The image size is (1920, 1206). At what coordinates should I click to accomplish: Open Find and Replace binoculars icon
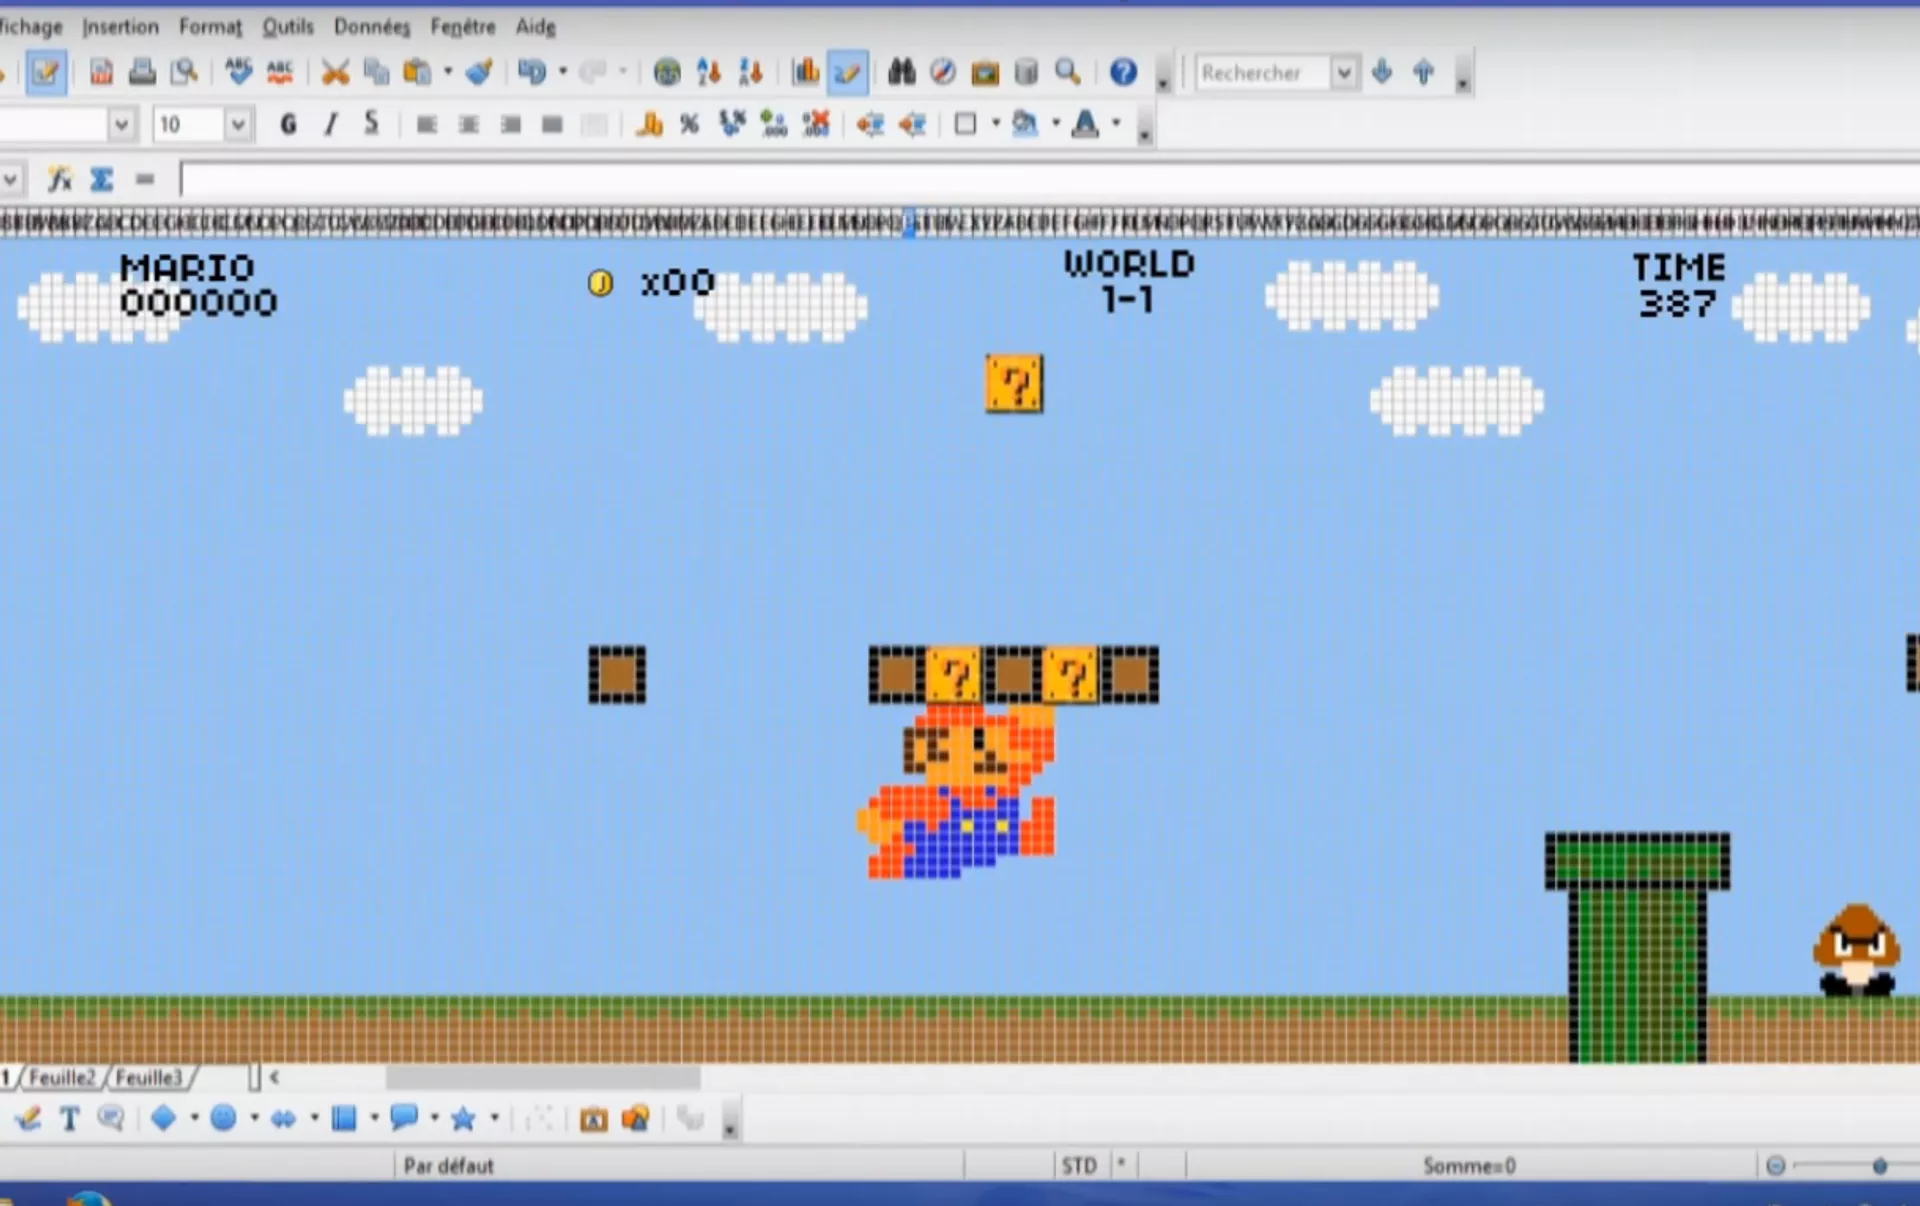(901, 72)
